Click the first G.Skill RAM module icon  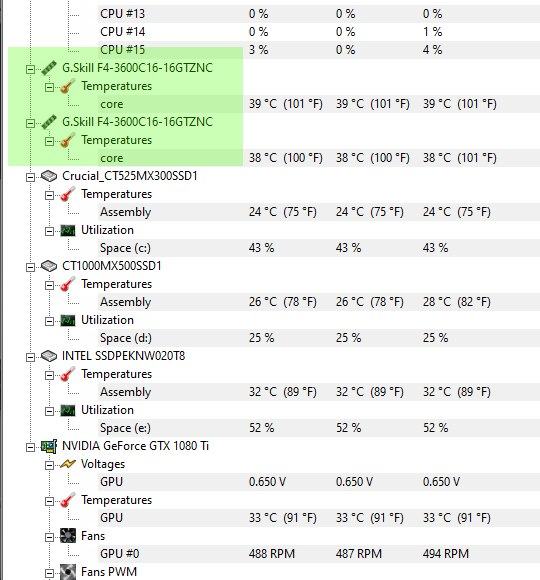coord(49,68)
